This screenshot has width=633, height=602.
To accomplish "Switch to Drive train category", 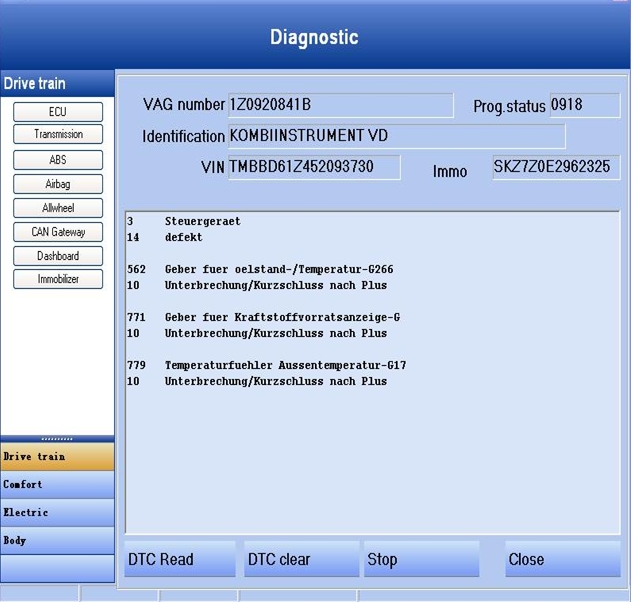I will pyautogui.click(x=57, y=457).
